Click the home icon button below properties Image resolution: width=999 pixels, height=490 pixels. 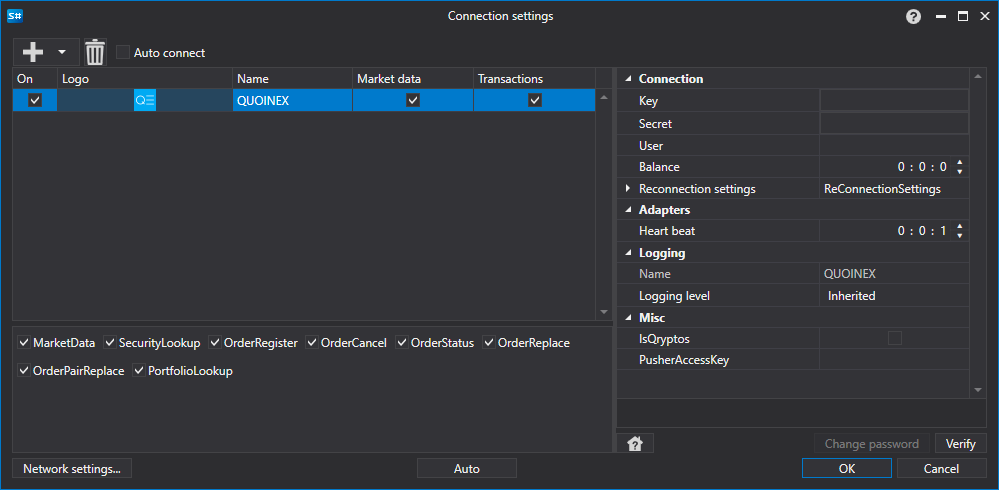(x=635, y=443)
